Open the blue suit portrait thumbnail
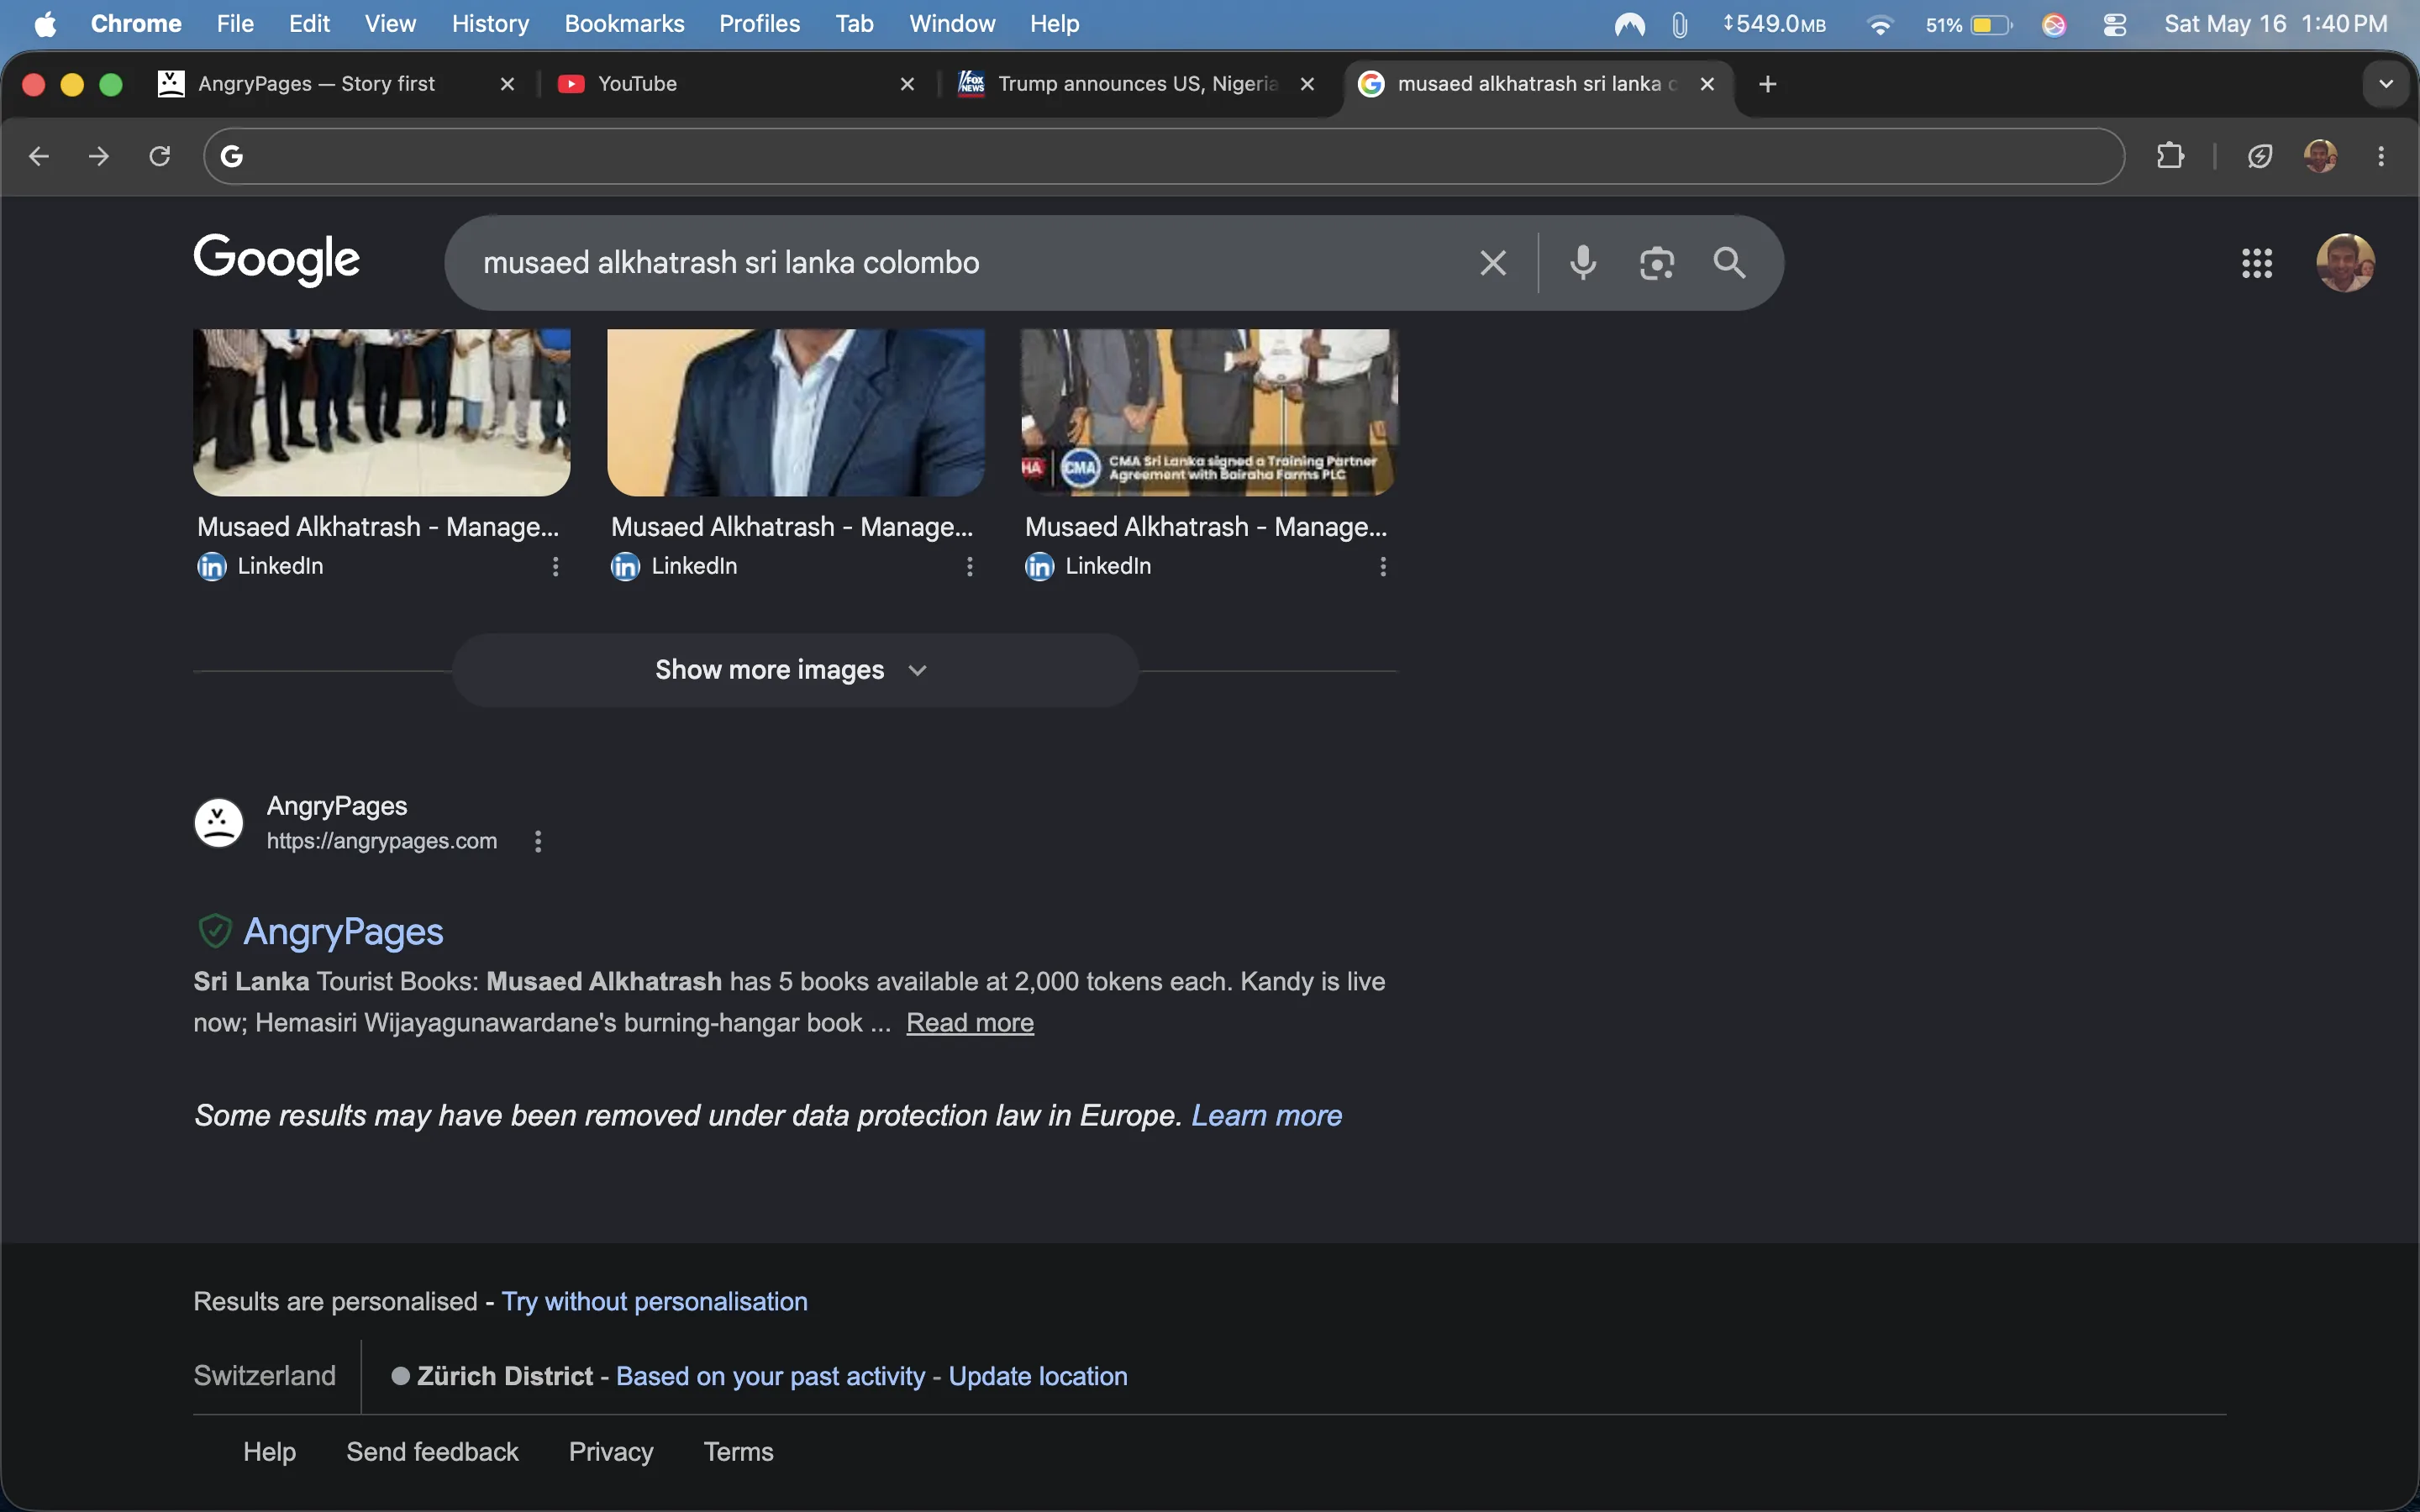 796,412
